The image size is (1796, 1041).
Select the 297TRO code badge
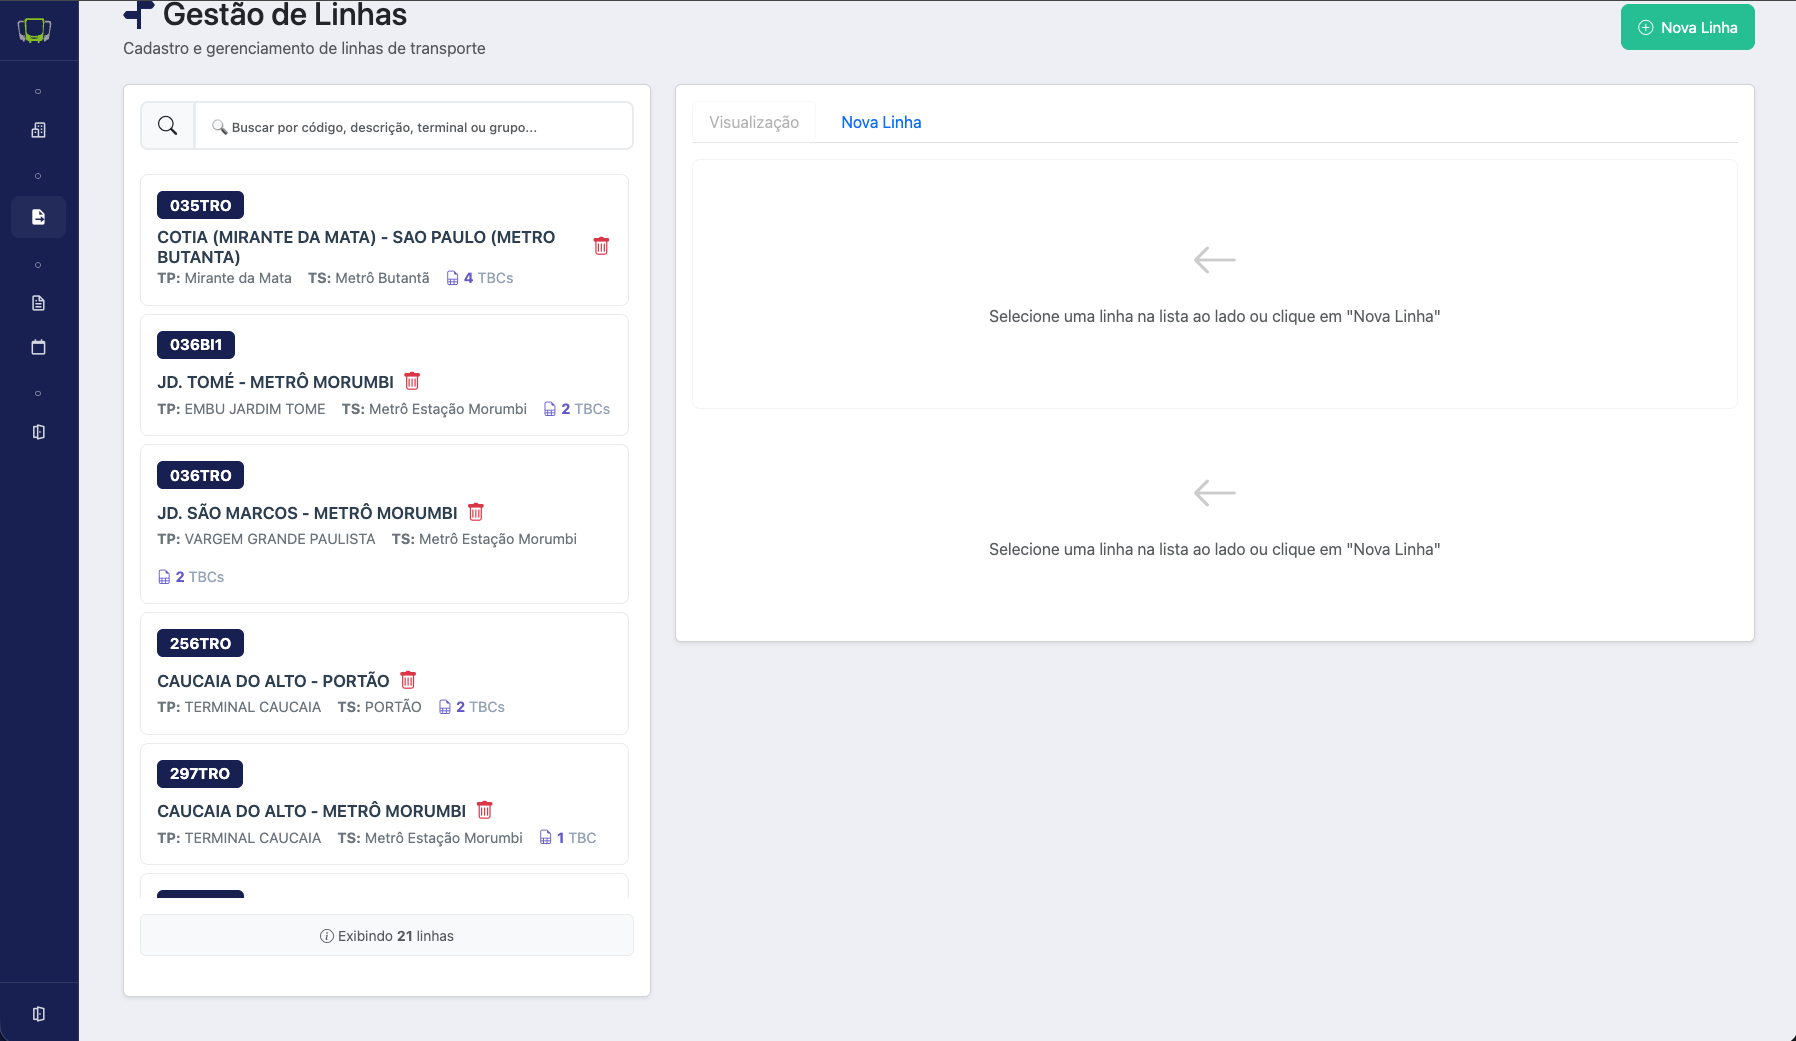click(x=200, y=774)
